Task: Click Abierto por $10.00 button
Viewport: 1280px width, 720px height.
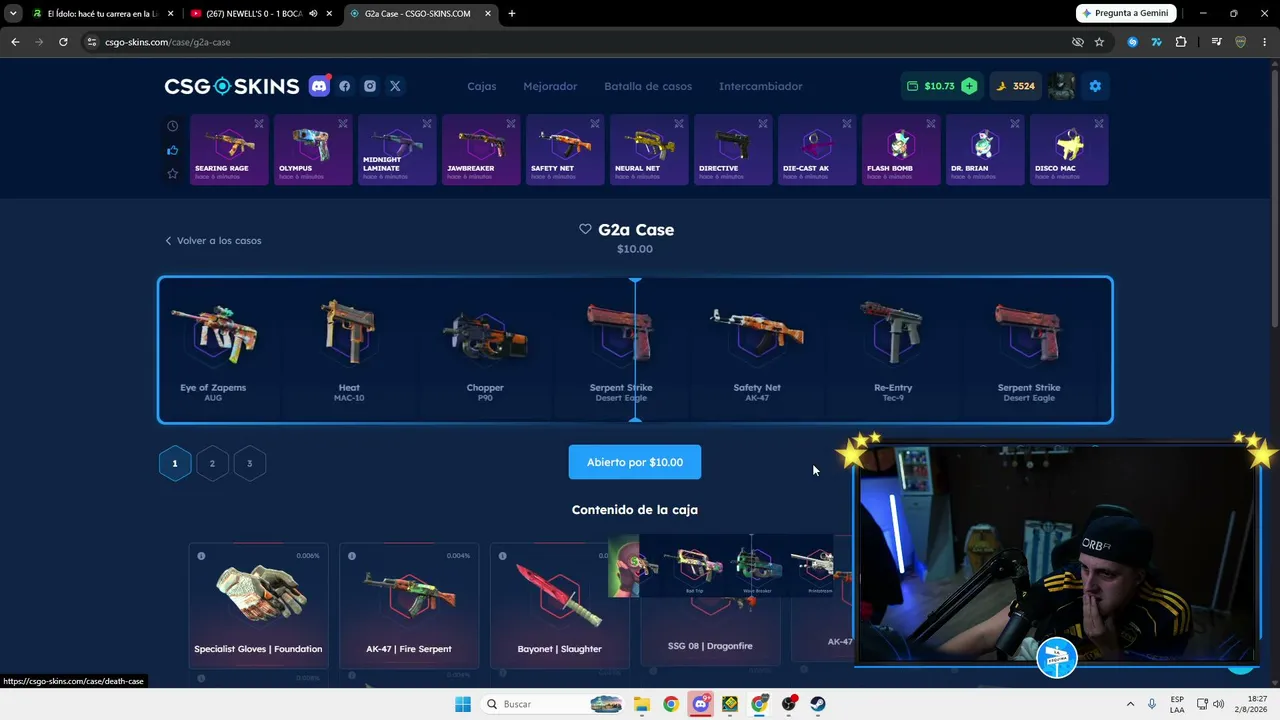Action: point(635,462)
